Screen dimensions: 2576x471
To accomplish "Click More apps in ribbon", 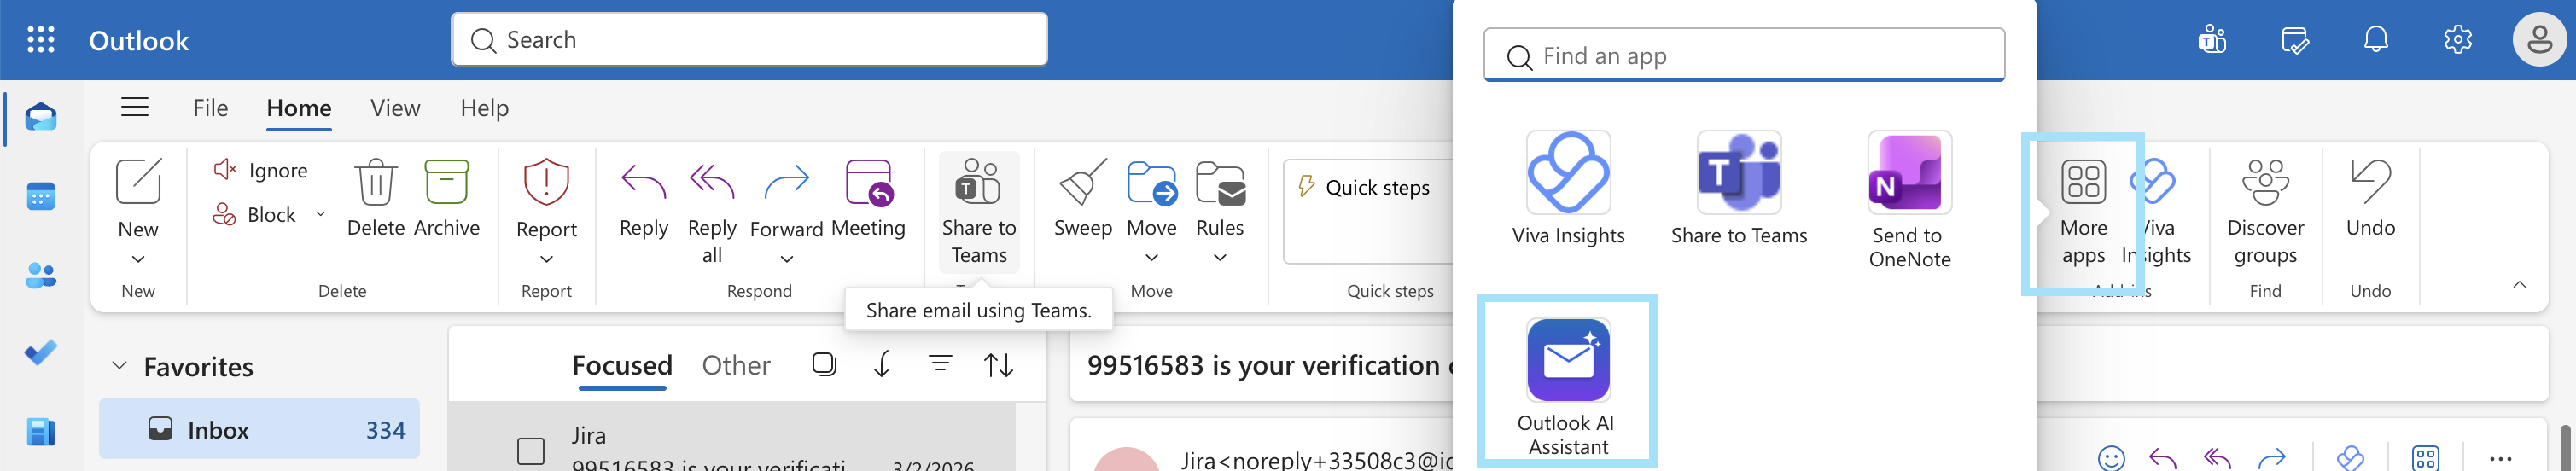I will tap(2083, 212).
